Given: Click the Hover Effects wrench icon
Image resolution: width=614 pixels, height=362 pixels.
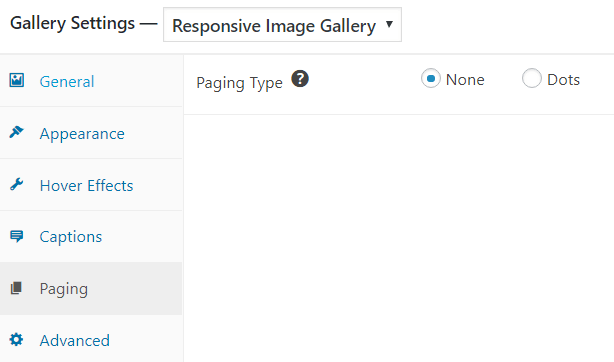Looking at the screenshot, I should (16, 184).
